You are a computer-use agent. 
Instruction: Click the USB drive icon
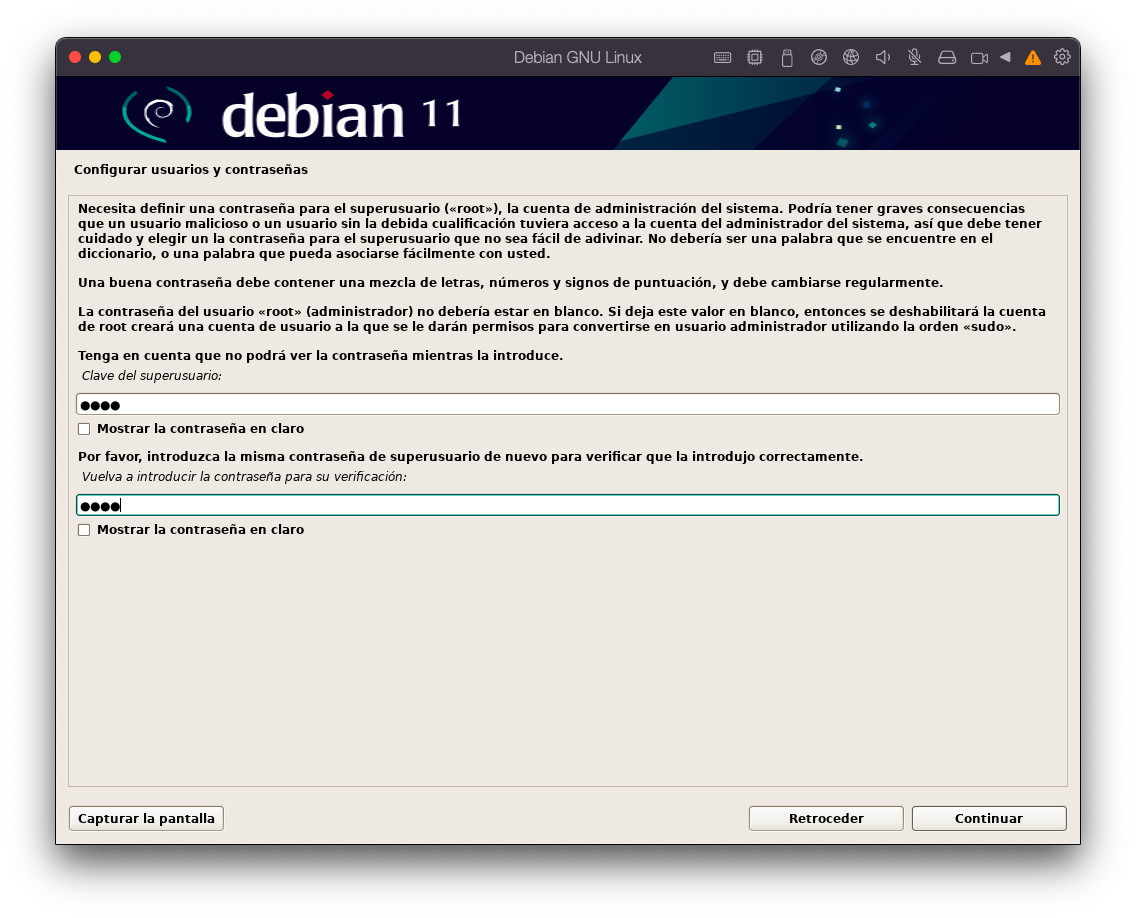786,57
